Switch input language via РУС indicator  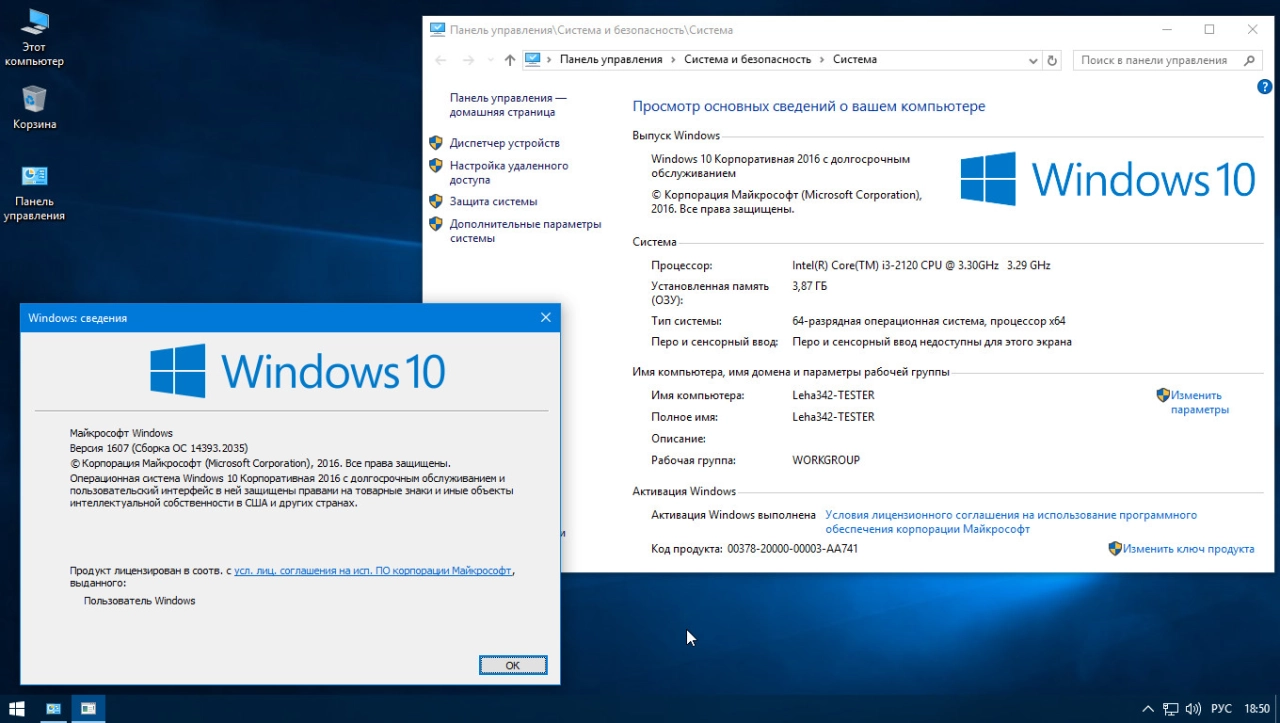tap(1221, 709)
